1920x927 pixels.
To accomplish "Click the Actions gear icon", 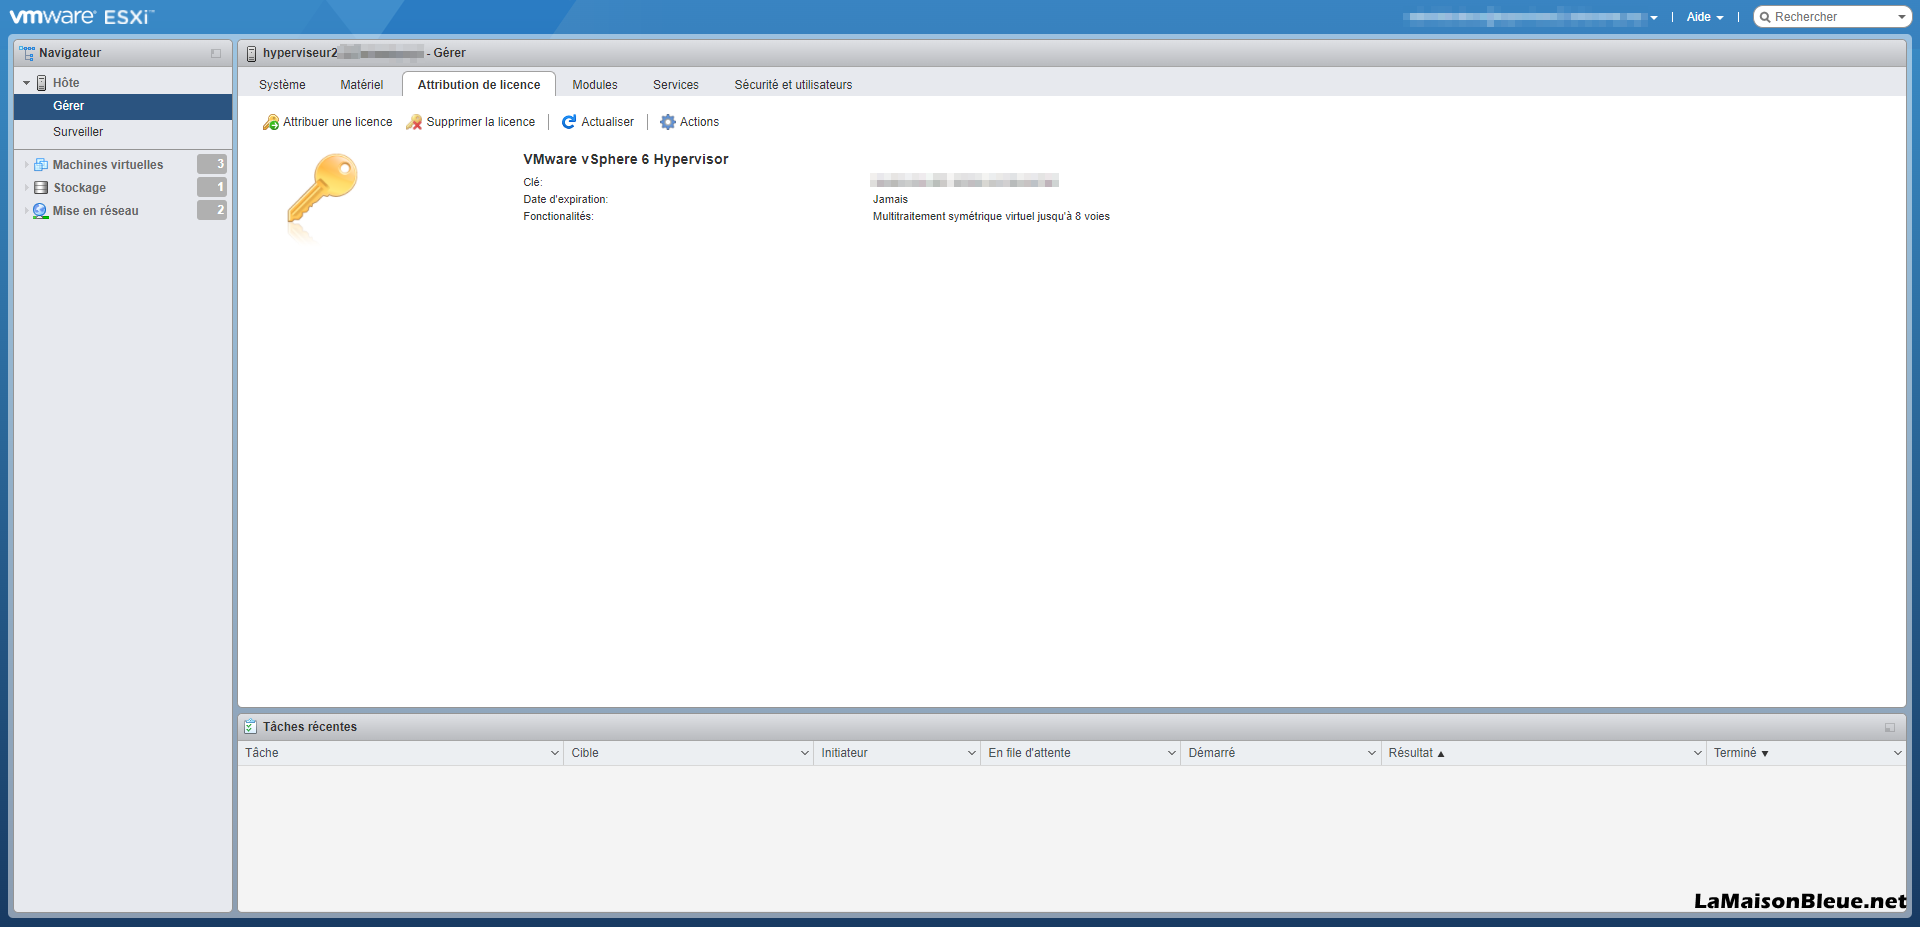I will (x=668, y=122).
